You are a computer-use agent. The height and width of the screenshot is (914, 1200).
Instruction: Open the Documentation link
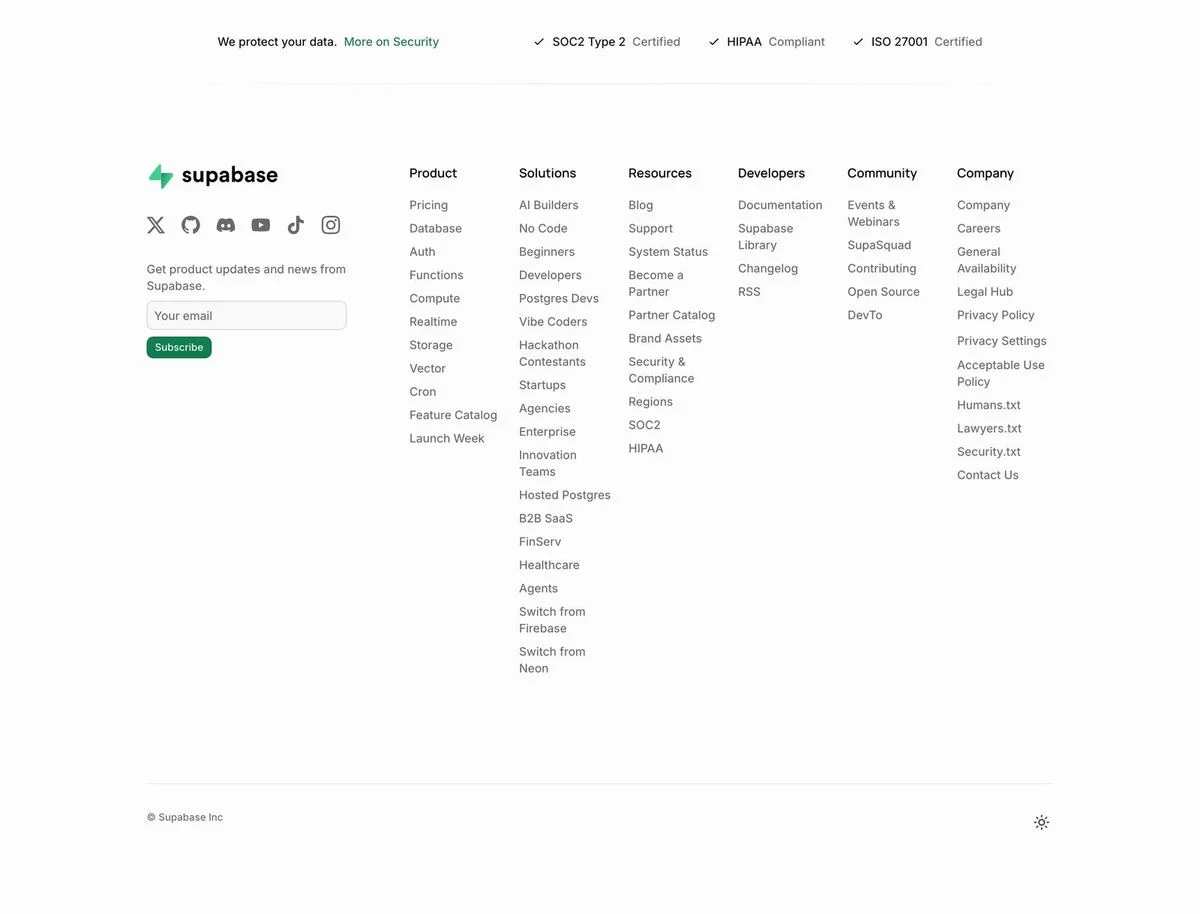coord(780,205)
